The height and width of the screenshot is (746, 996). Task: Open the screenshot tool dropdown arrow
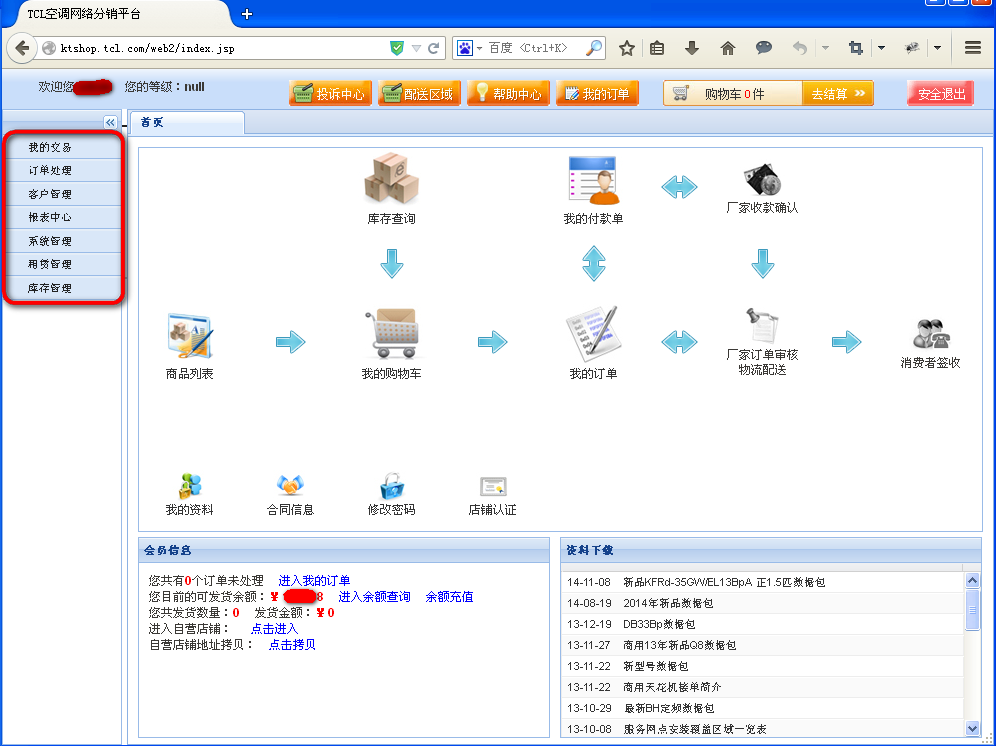(881, 48)
